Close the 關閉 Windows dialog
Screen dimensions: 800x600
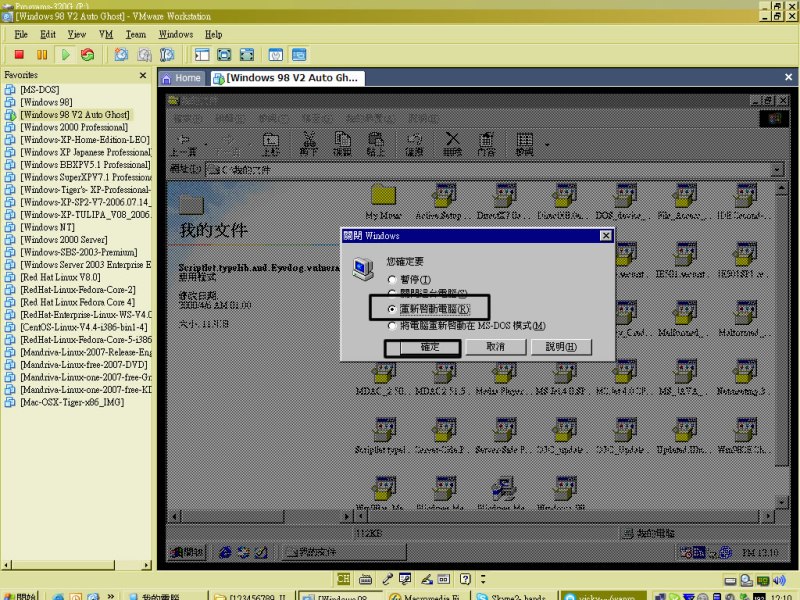606,236
